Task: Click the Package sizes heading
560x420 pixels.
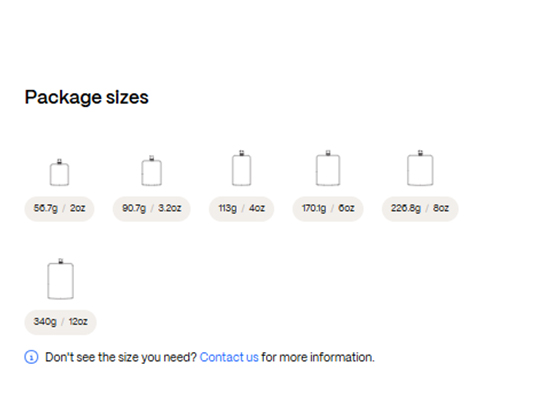Action: [86, 97]
